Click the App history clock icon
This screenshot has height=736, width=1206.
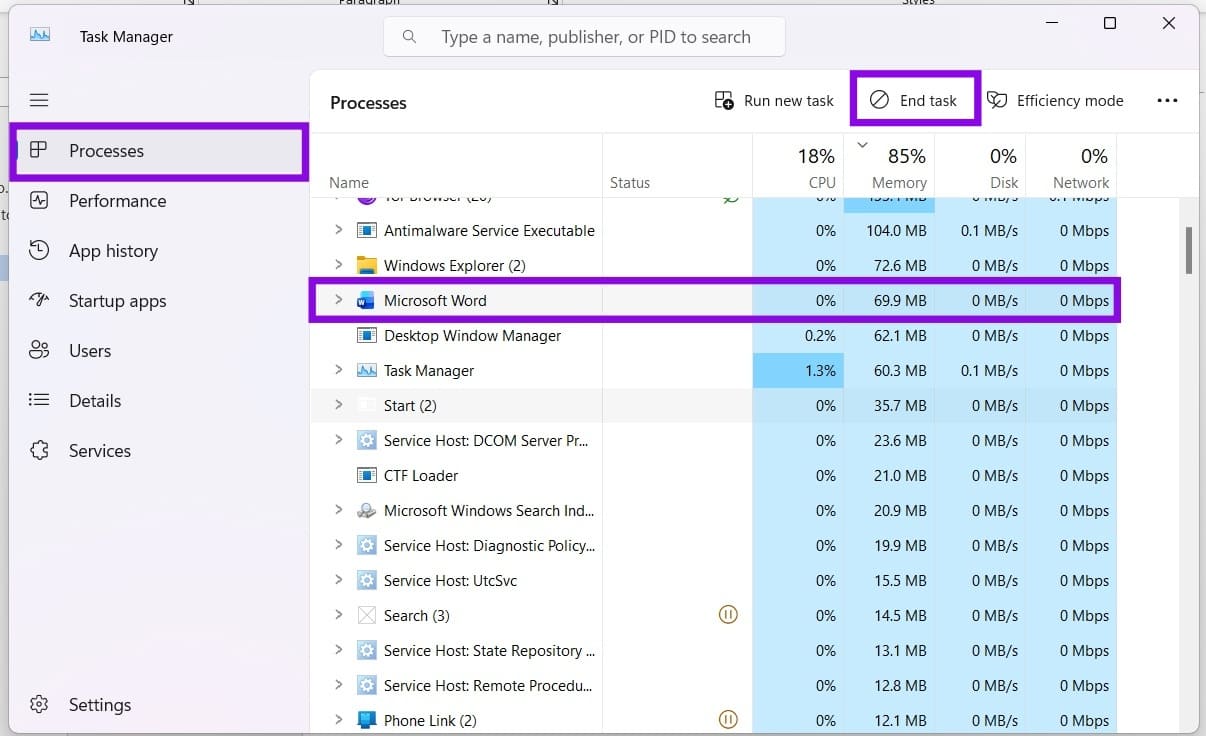(39, 250)
